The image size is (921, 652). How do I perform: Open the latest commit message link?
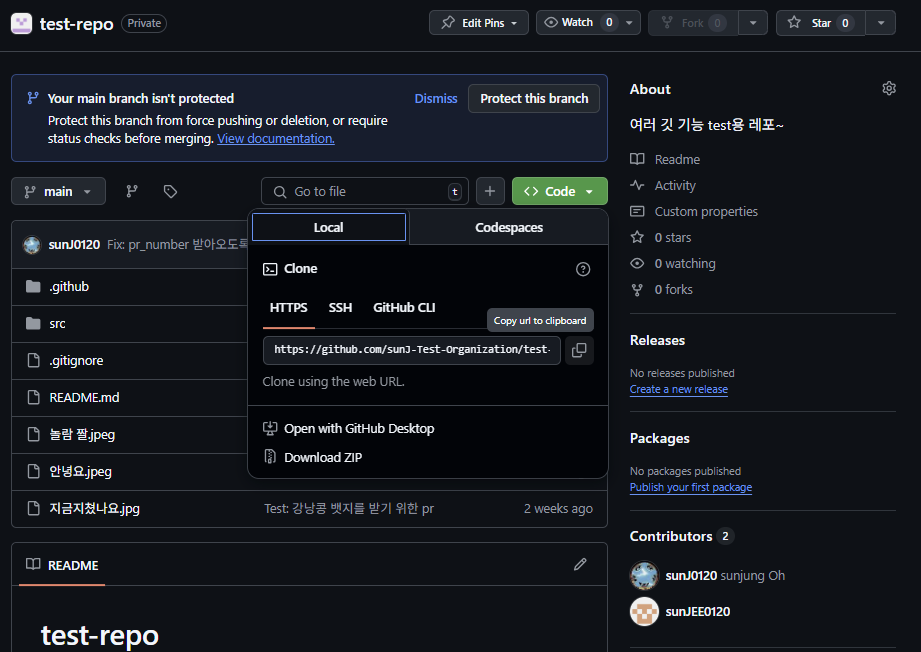pyautogui.click(x=177, y=245)
